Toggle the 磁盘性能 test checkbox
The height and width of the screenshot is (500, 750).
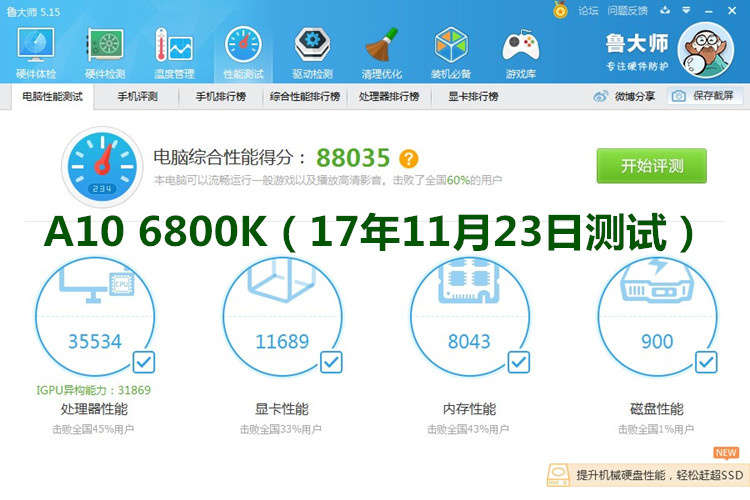tap(706, 362)
